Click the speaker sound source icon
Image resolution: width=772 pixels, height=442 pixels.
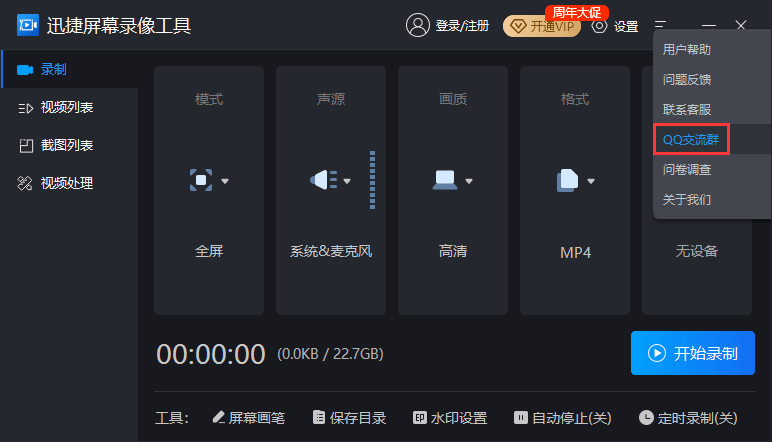click(x=324, y=180)
